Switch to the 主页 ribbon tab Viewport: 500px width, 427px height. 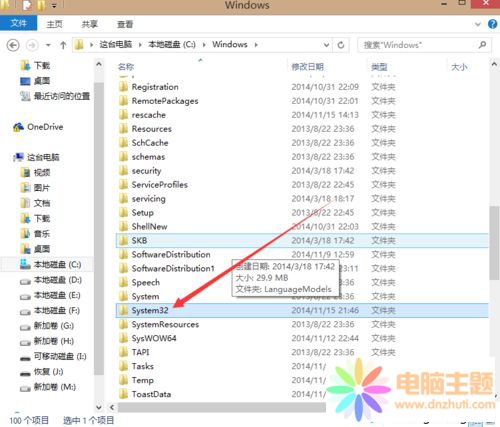pyautogui.click(x=54, y=24)
